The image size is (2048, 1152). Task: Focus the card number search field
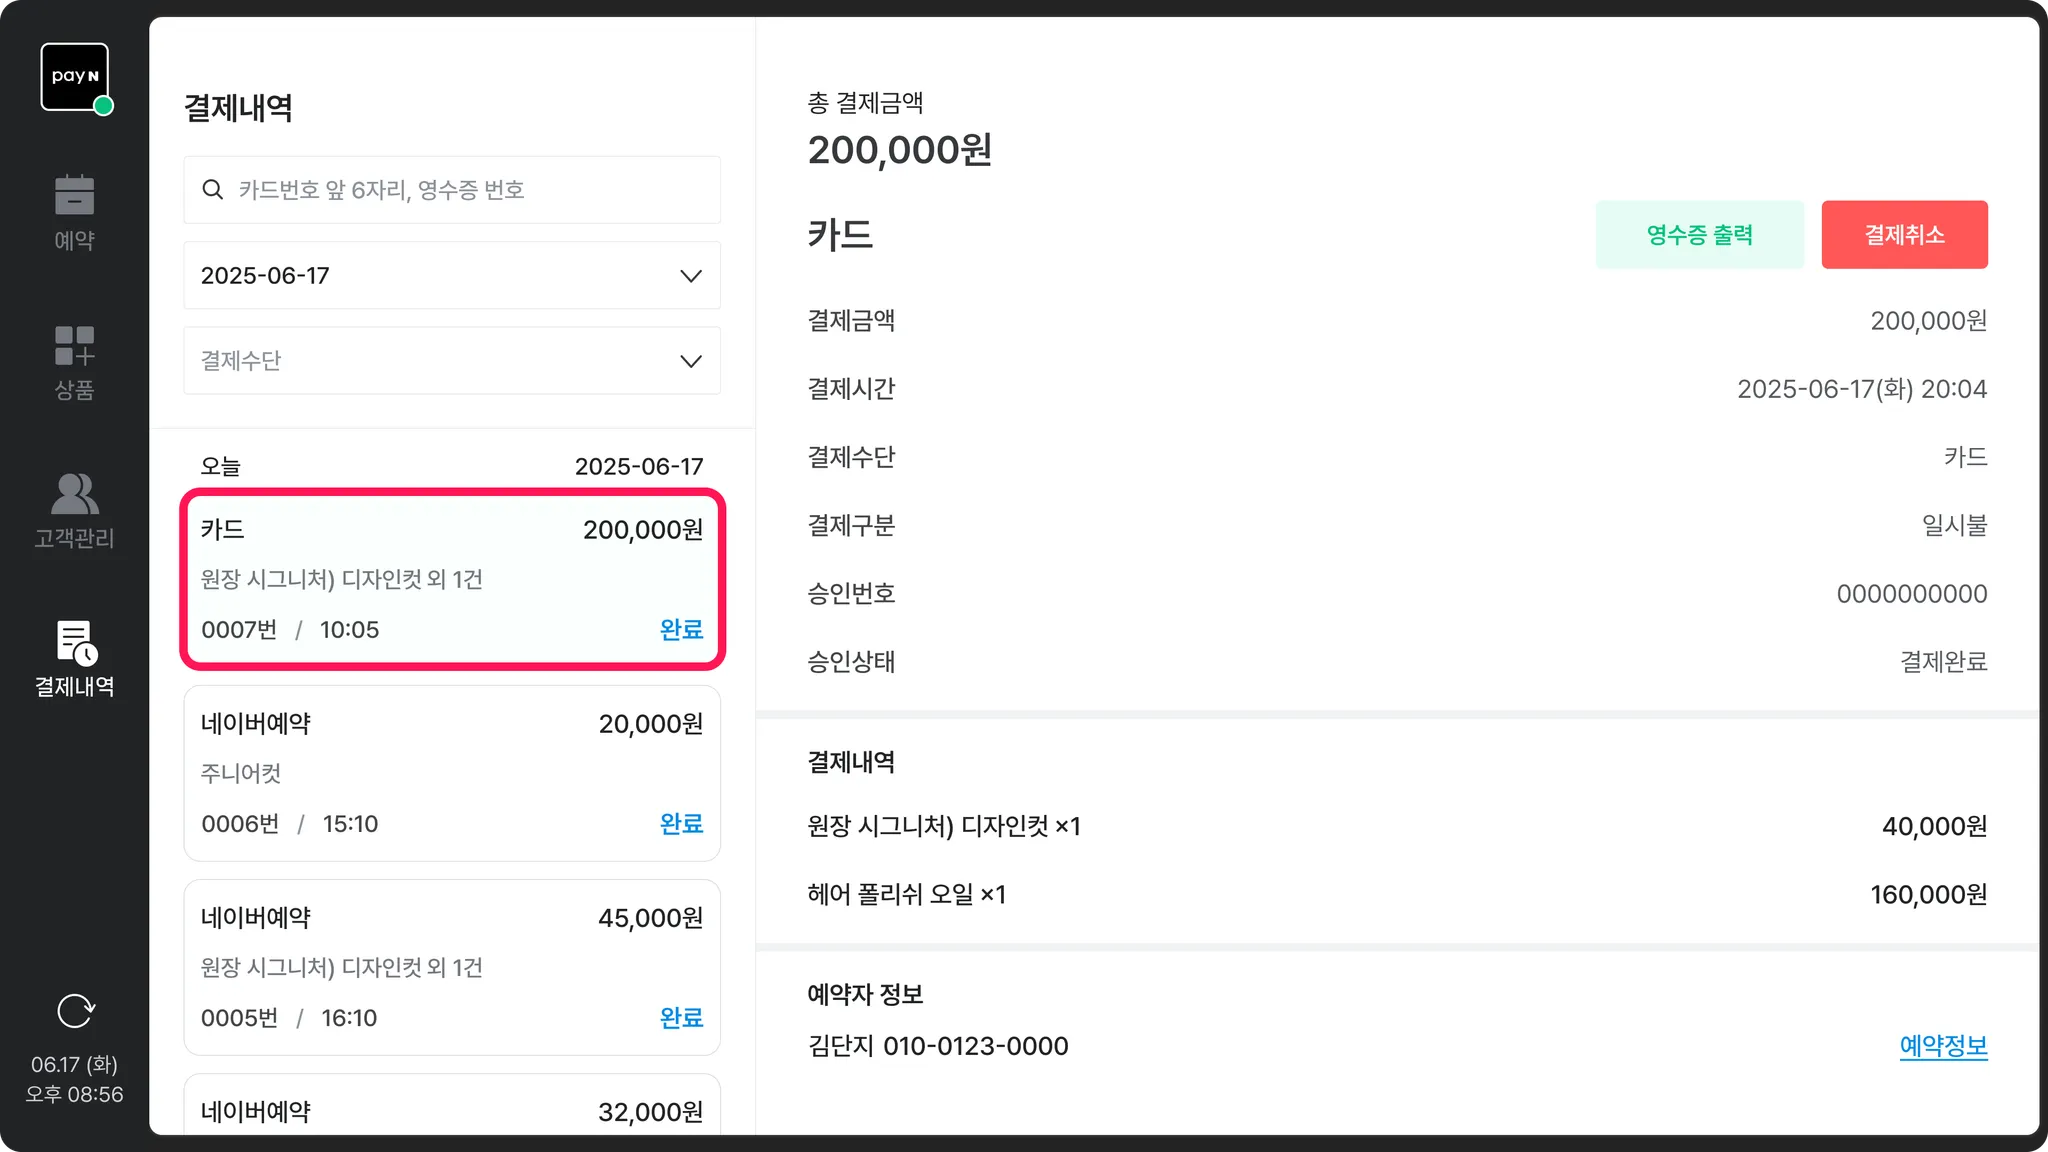pos(470,190)
